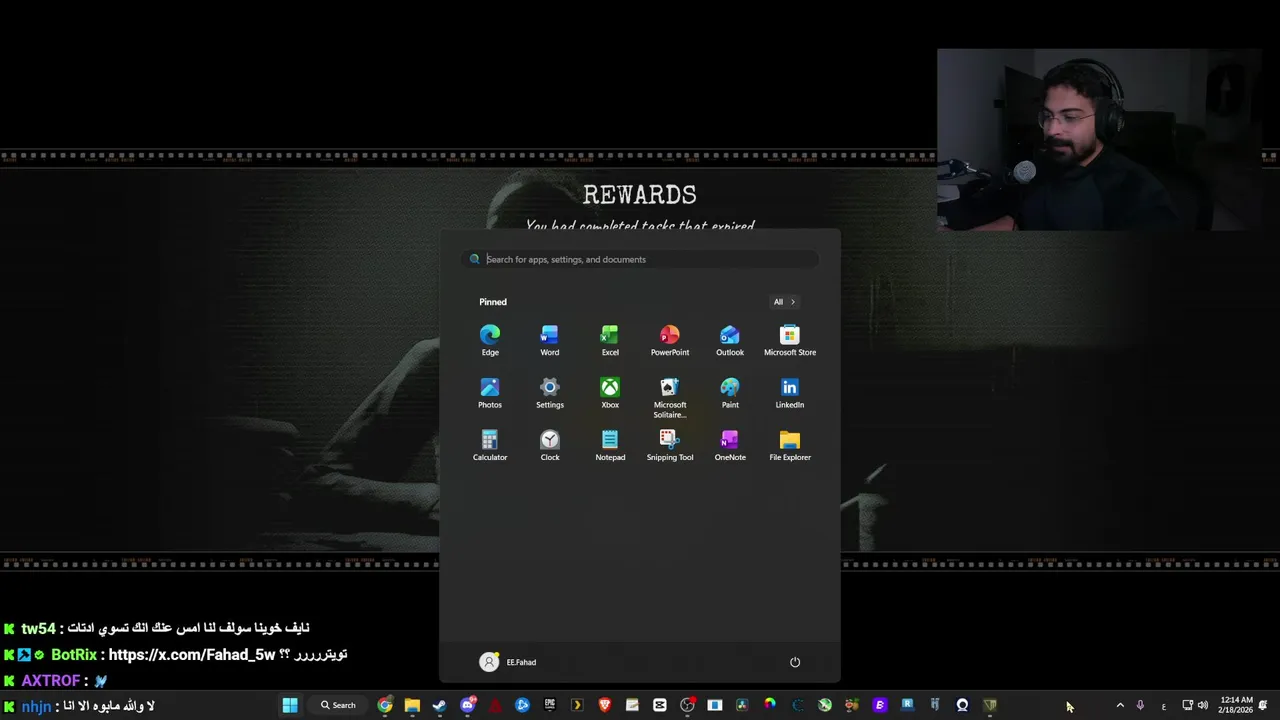Launch Word from the Start menu

click(x=550, y=340)
